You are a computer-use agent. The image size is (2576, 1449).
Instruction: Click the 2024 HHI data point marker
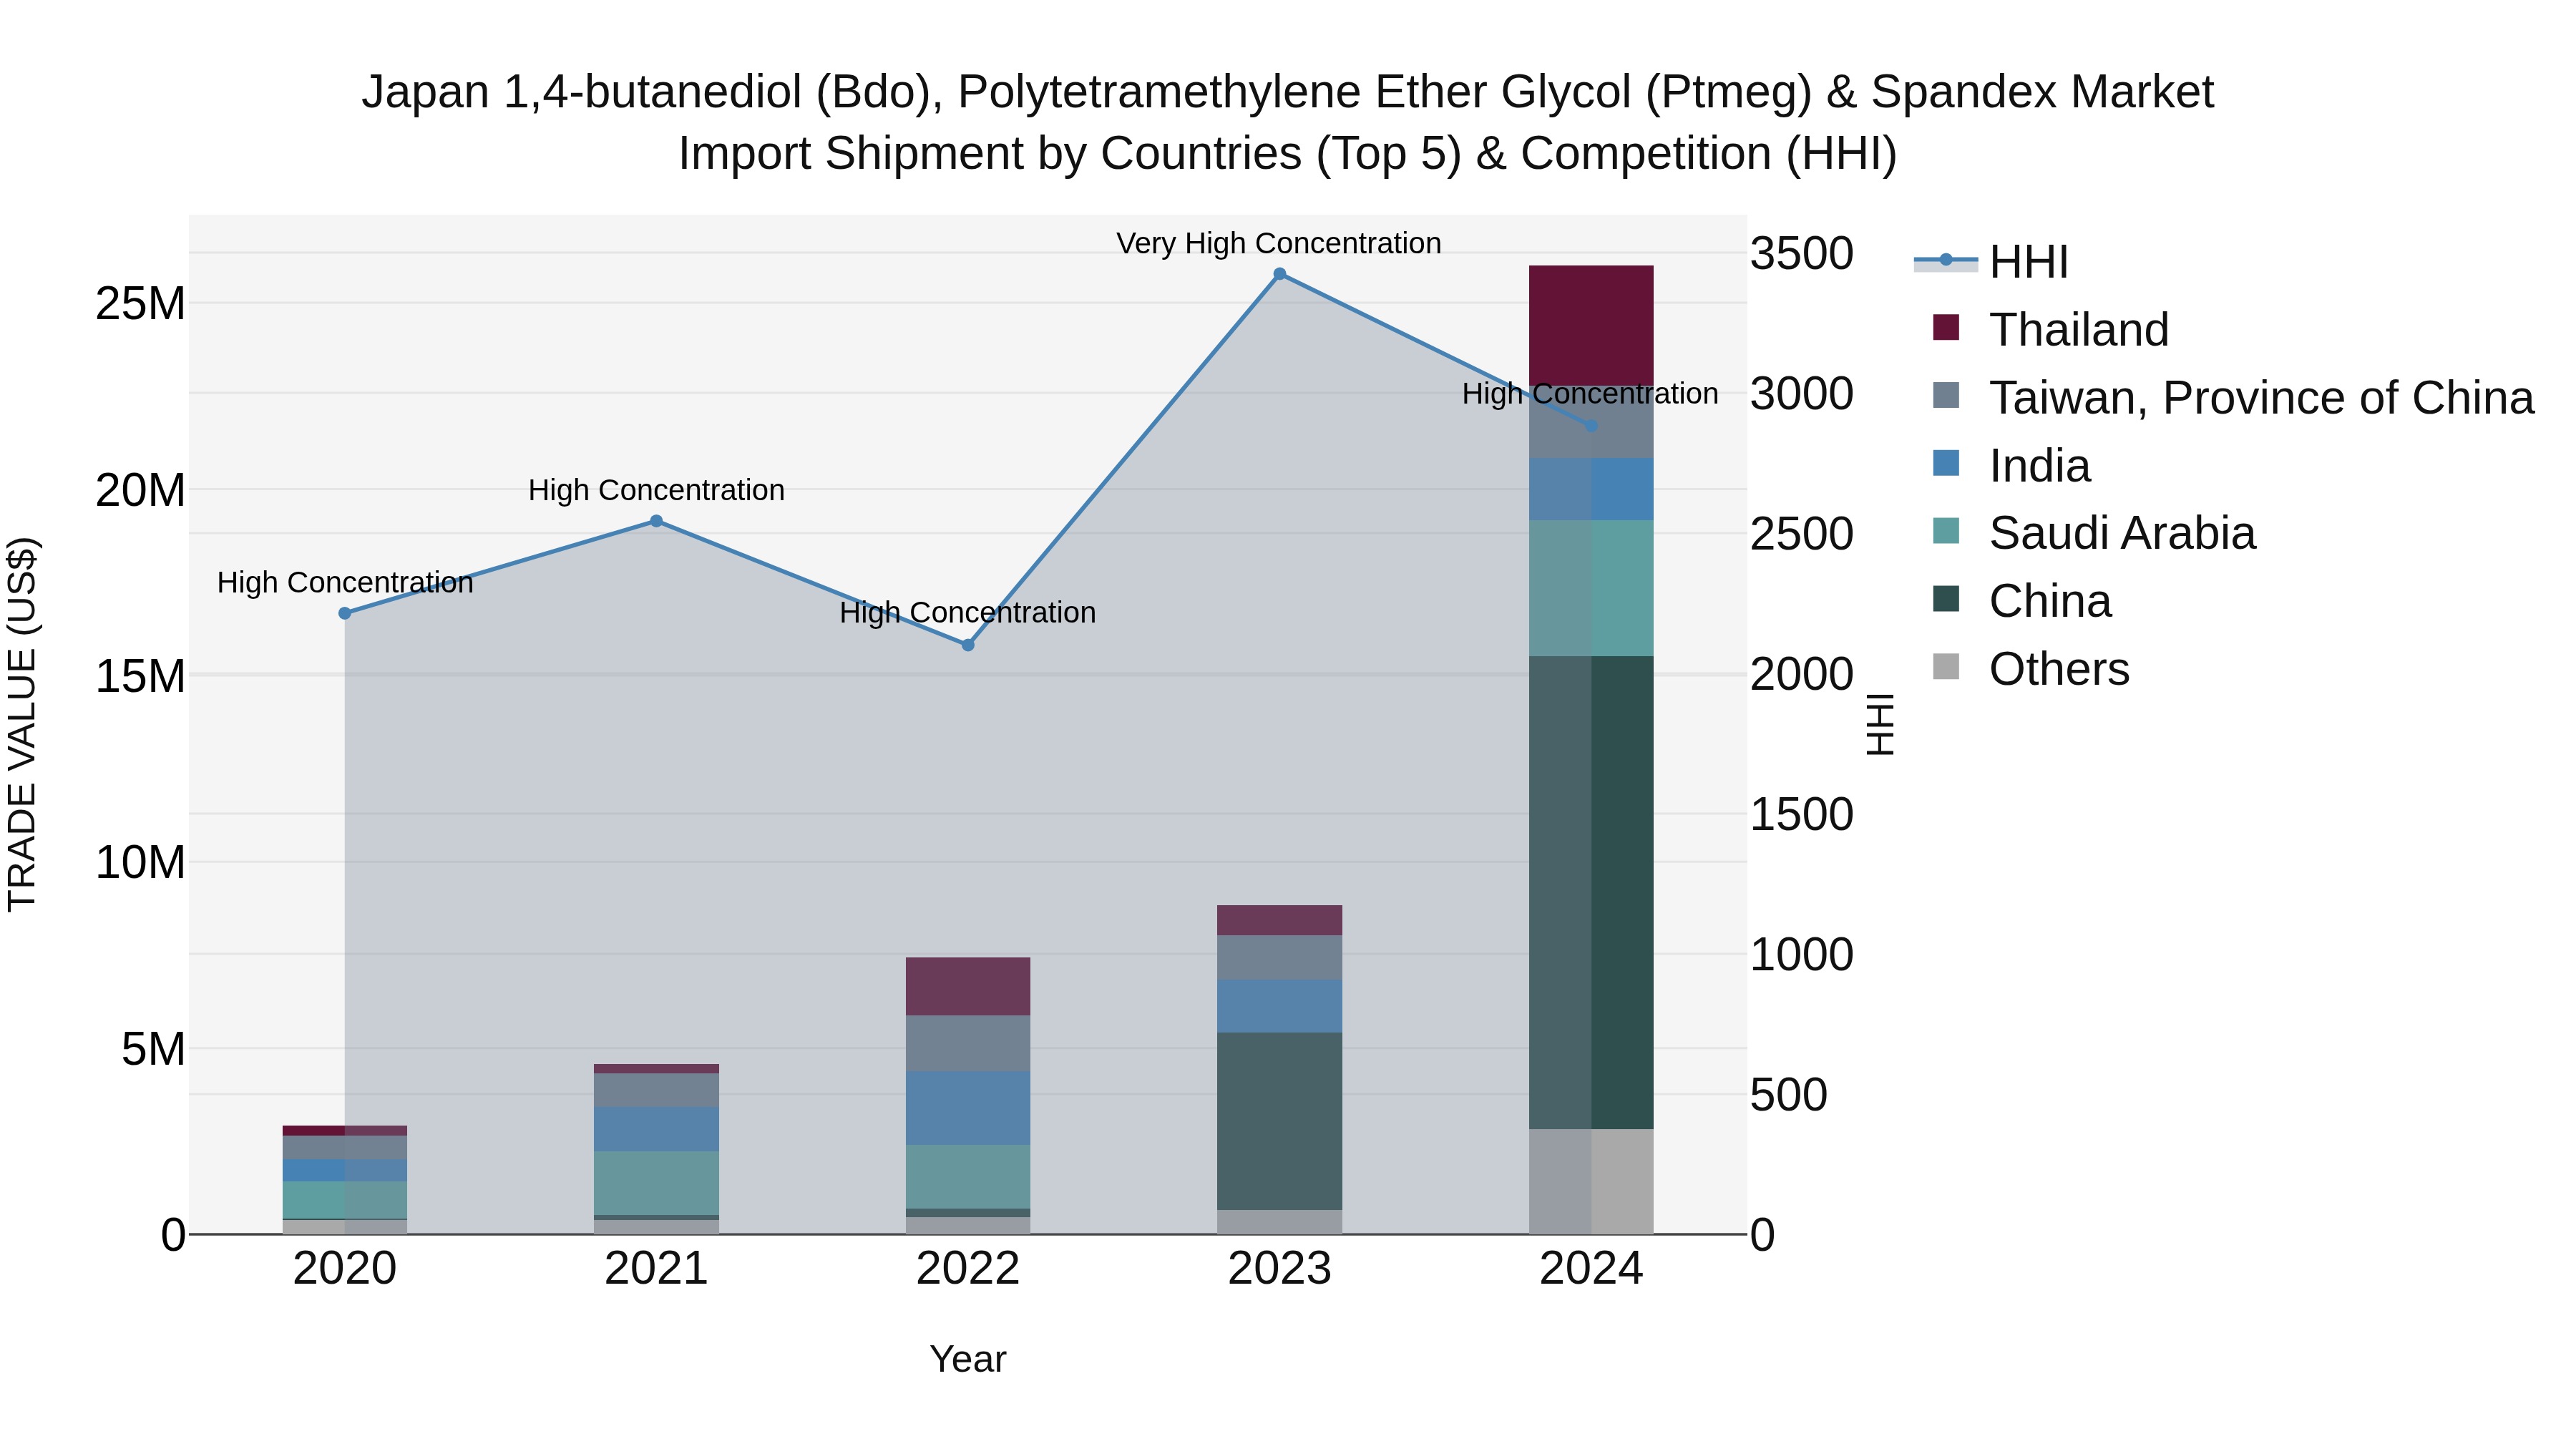[x=1591, y=426]
